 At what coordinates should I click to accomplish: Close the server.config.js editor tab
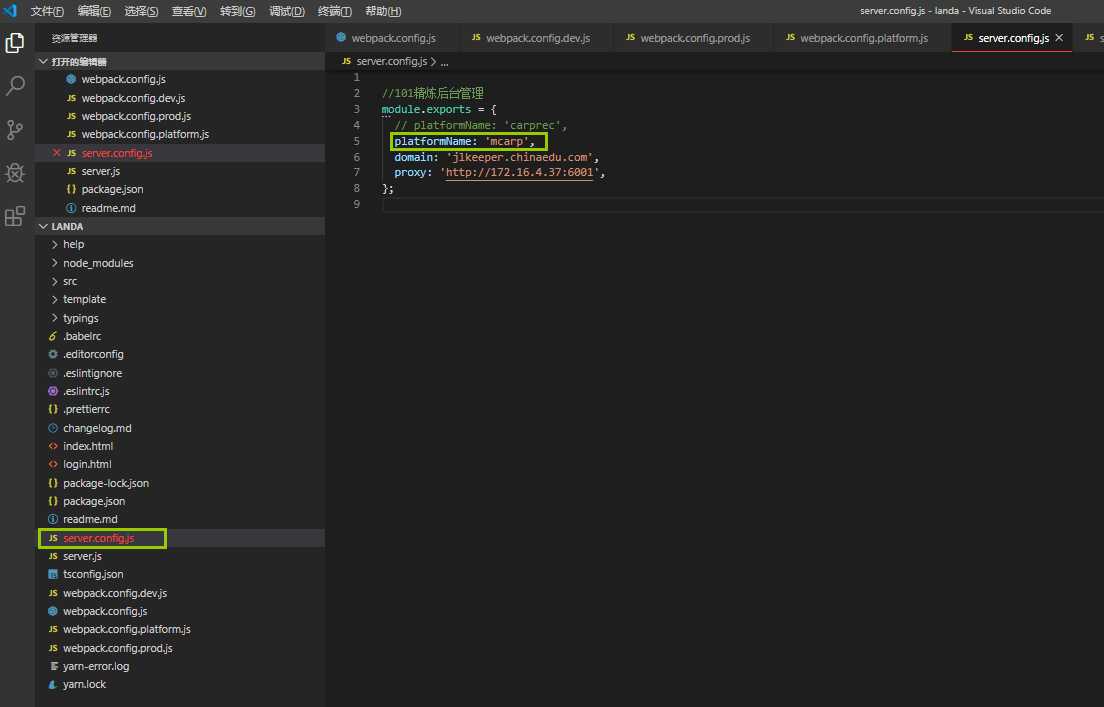click(1059, 38)
